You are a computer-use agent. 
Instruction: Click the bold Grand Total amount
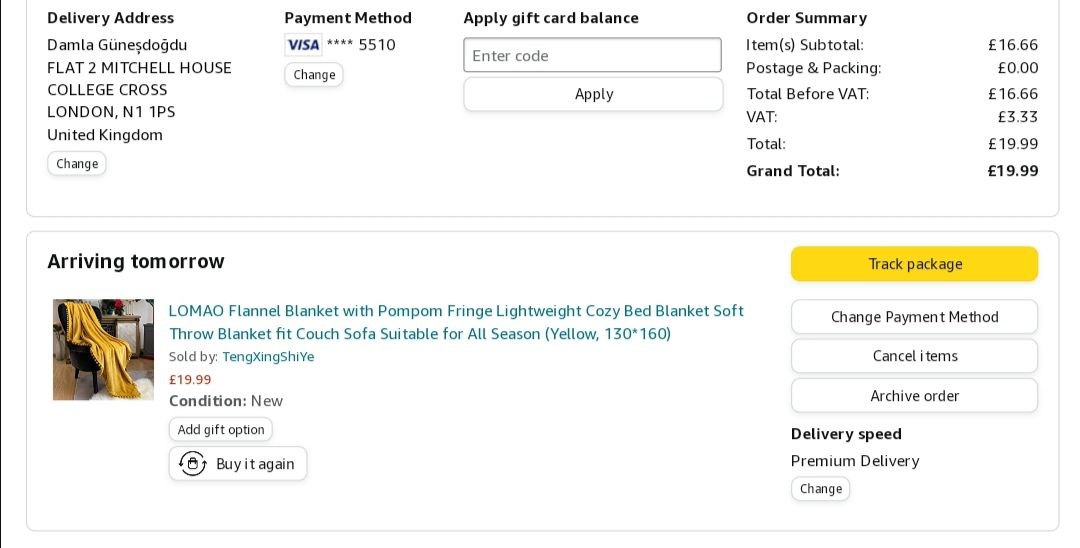[x=1012, y=171]
